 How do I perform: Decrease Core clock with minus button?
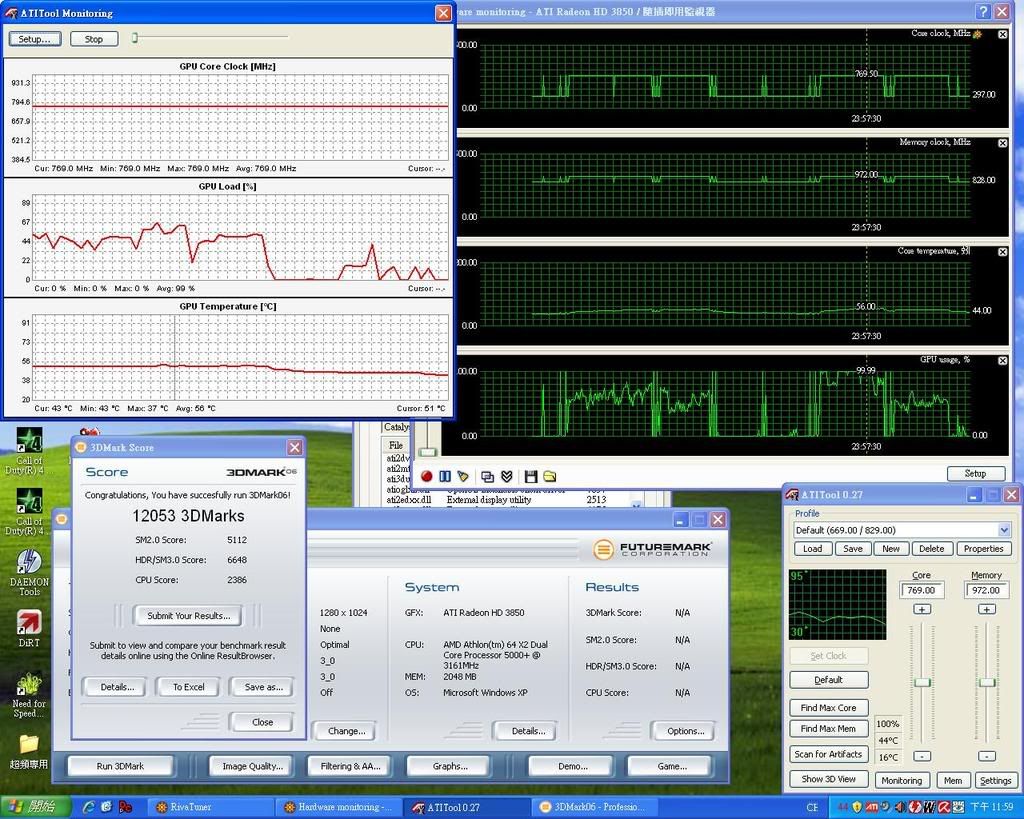[921, 756]
